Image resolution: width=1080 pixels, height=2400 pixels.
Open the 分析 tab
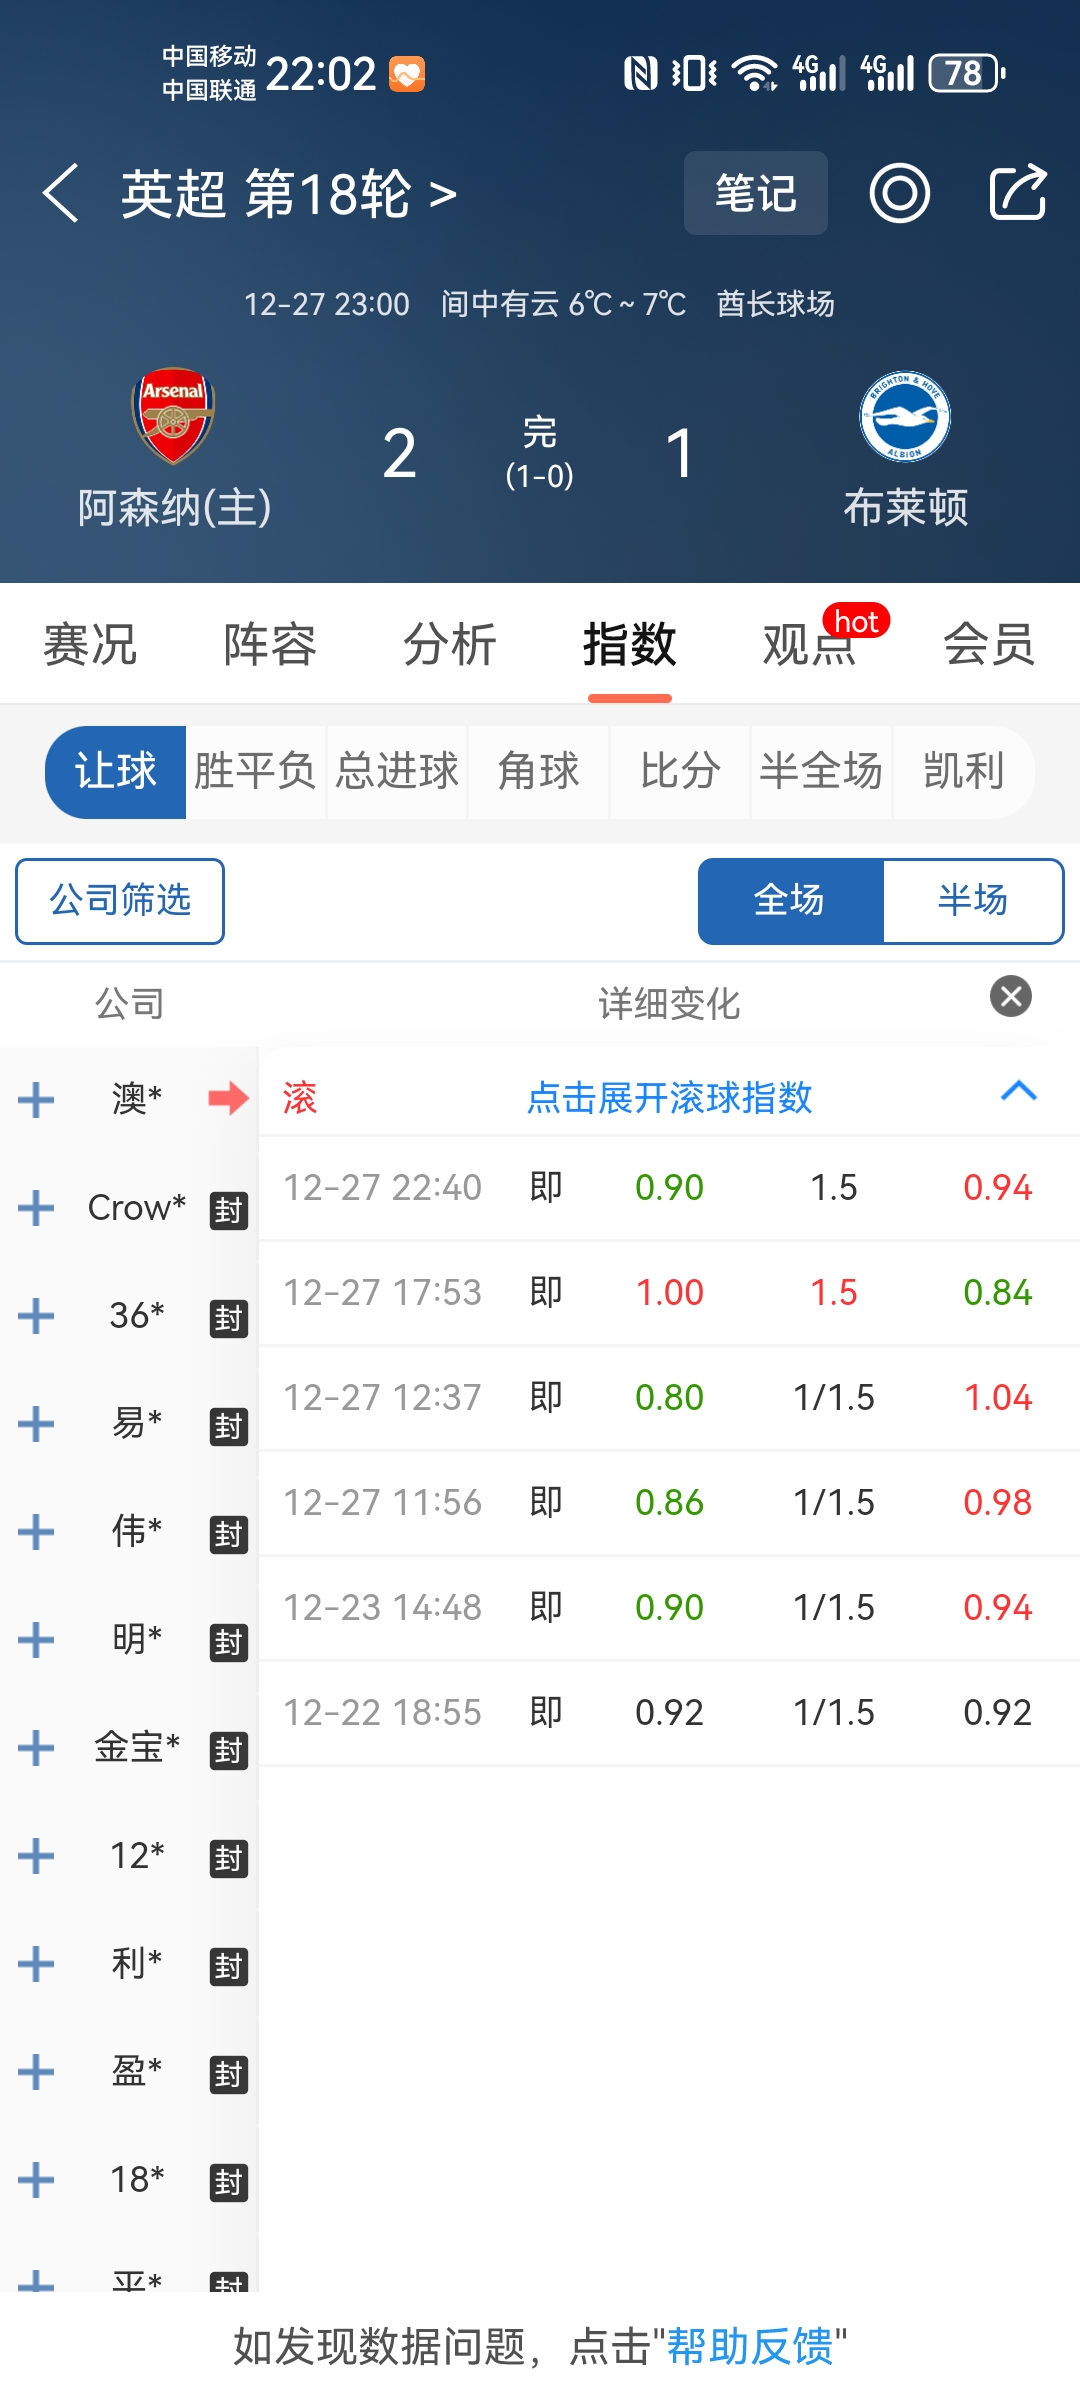tap(449, 644)
